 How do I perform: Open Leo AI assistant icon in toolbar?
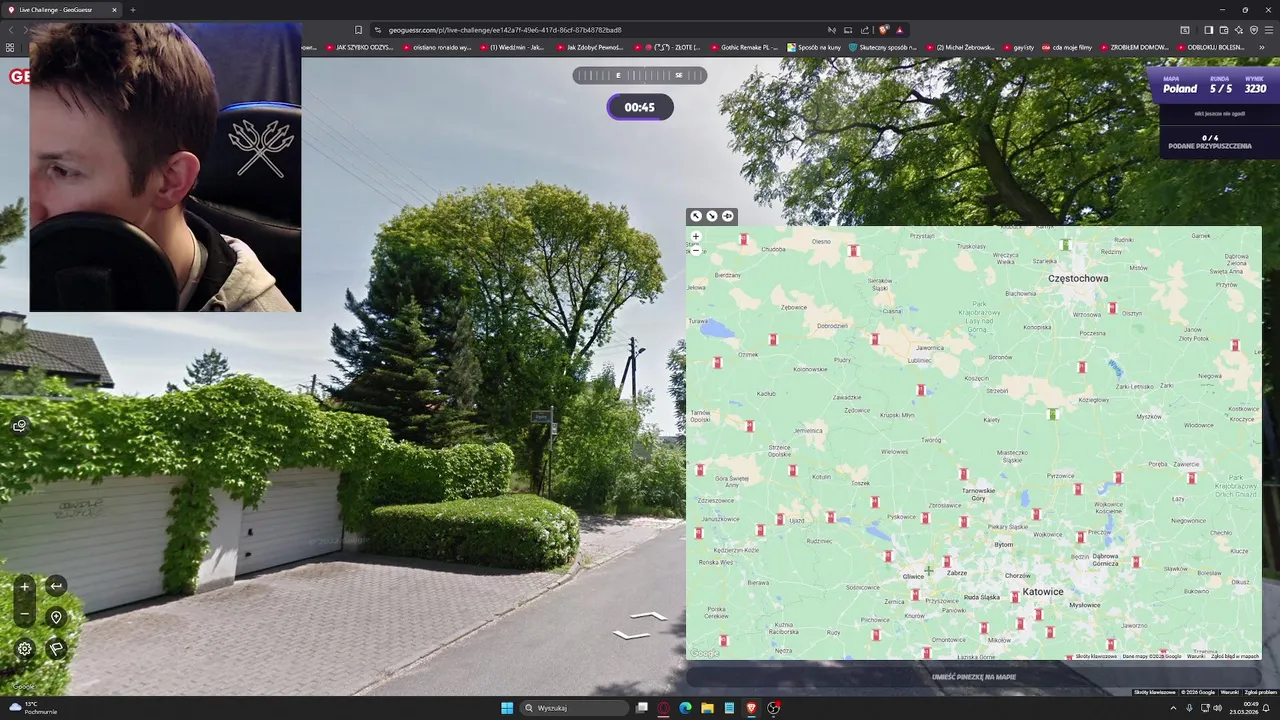pos(1238,30)
